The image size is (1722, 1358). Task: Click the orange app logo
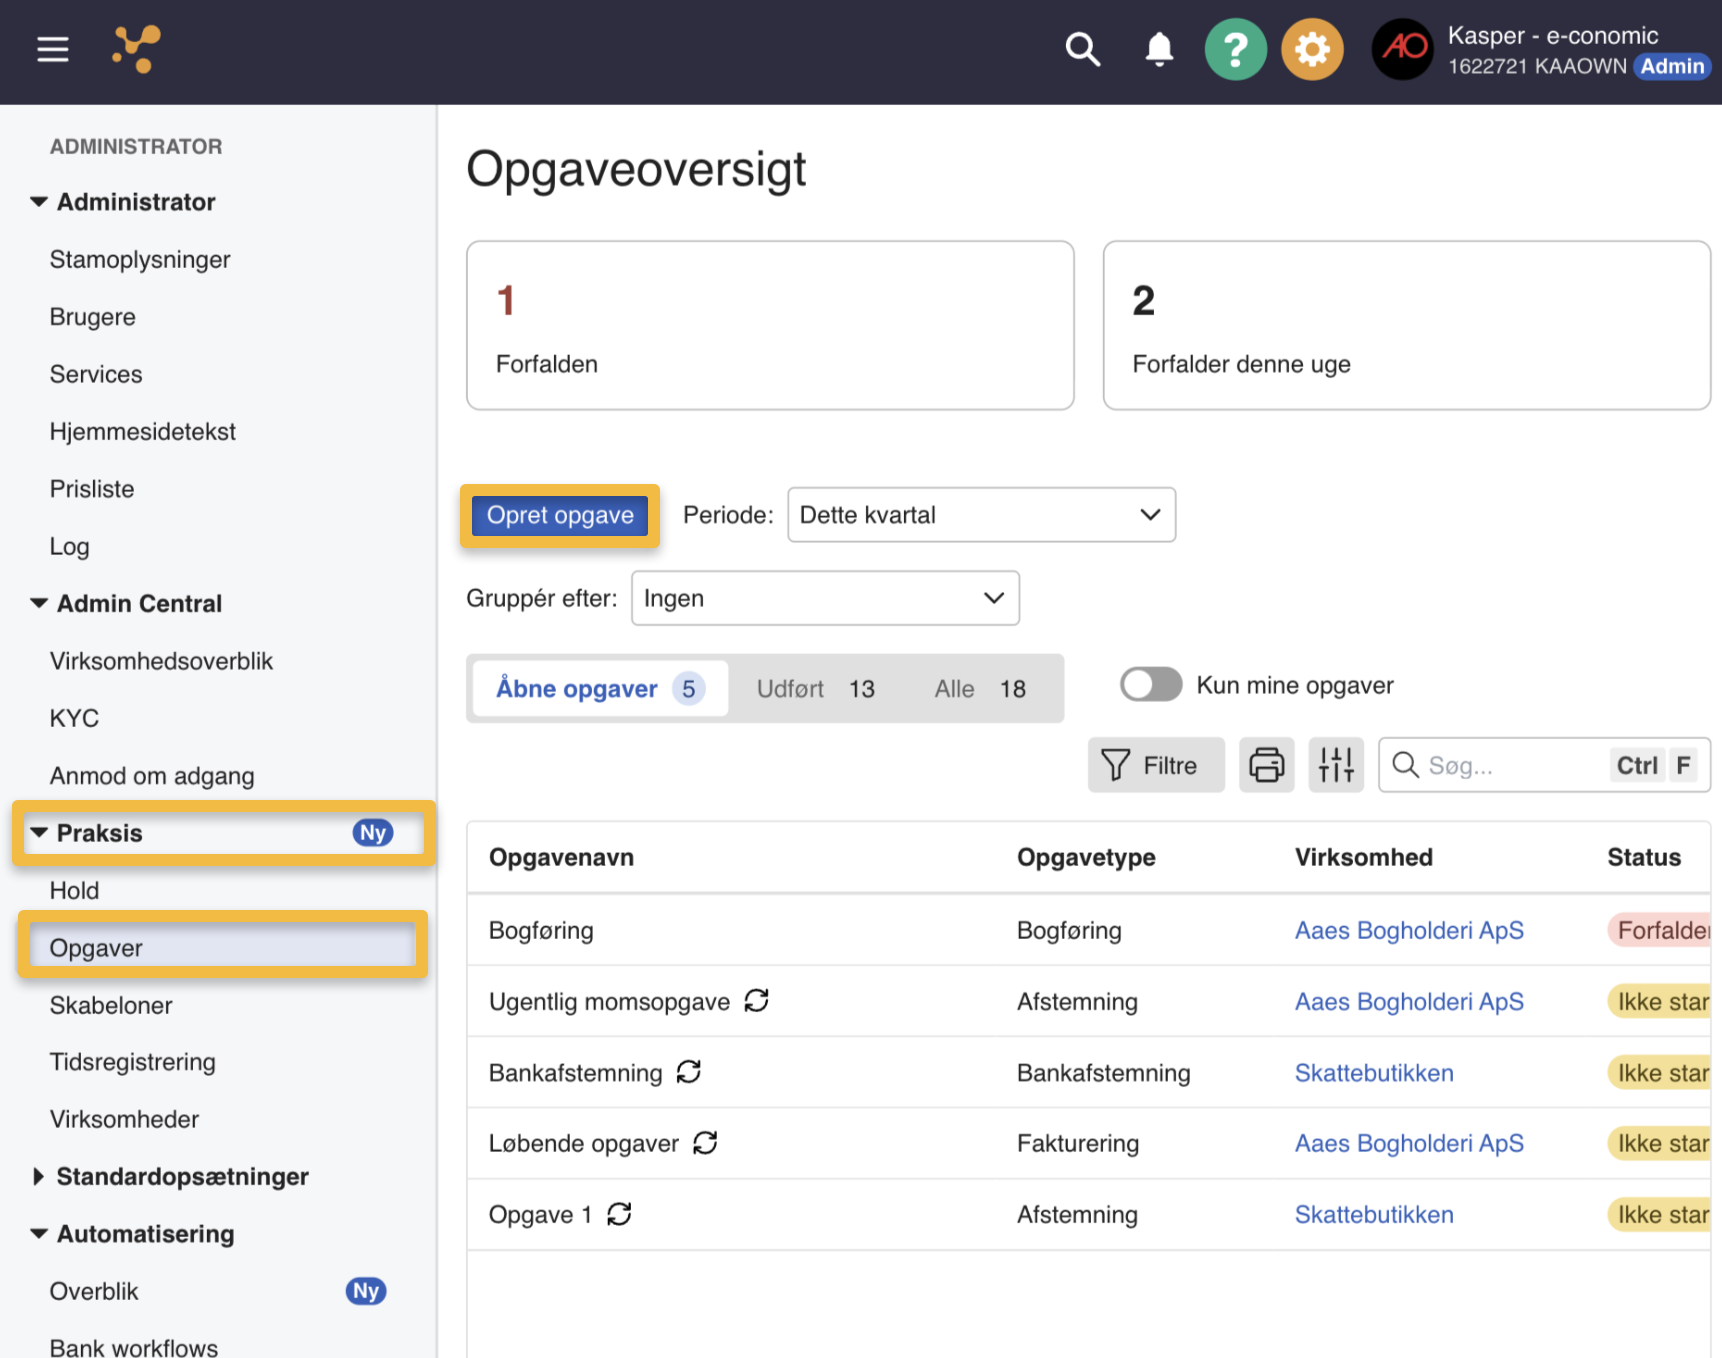pos(136,49)
